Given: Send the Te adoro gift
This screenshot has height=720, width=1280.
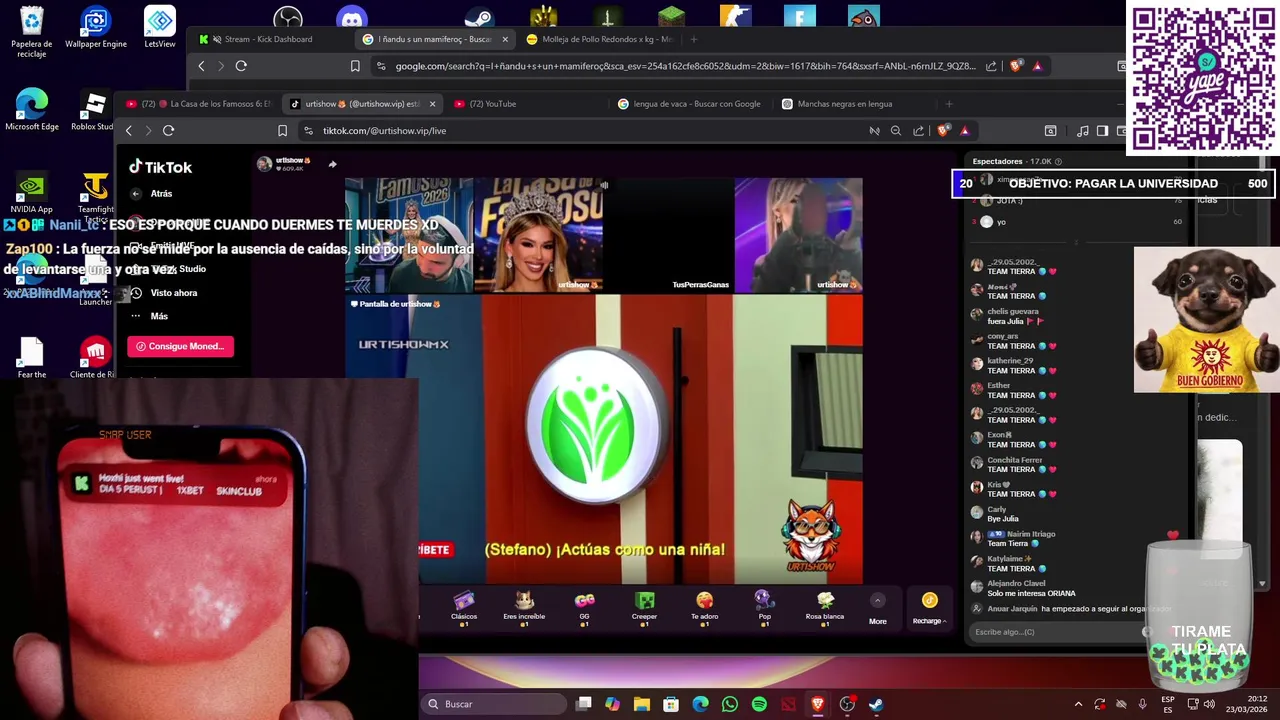Looking at the screenshot, I should [x=704, y=606].
